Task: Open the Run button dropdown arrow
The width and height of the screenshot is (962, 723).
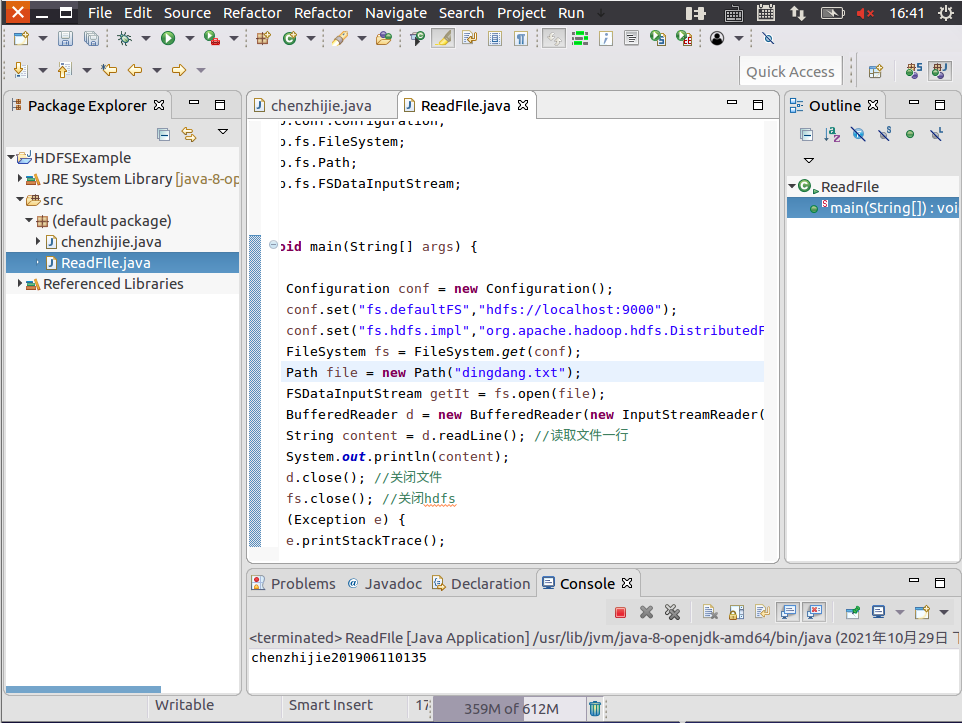Action: (189, 38)
